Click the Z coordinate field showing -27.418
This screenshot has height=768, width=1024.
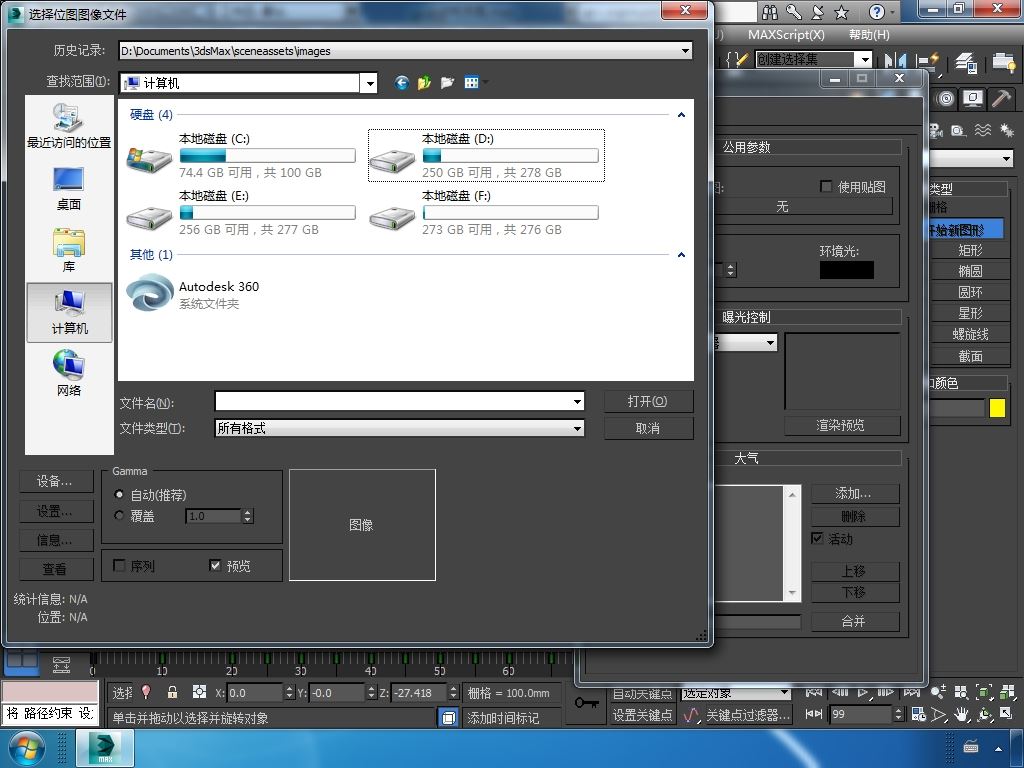[x=420, y=693]
